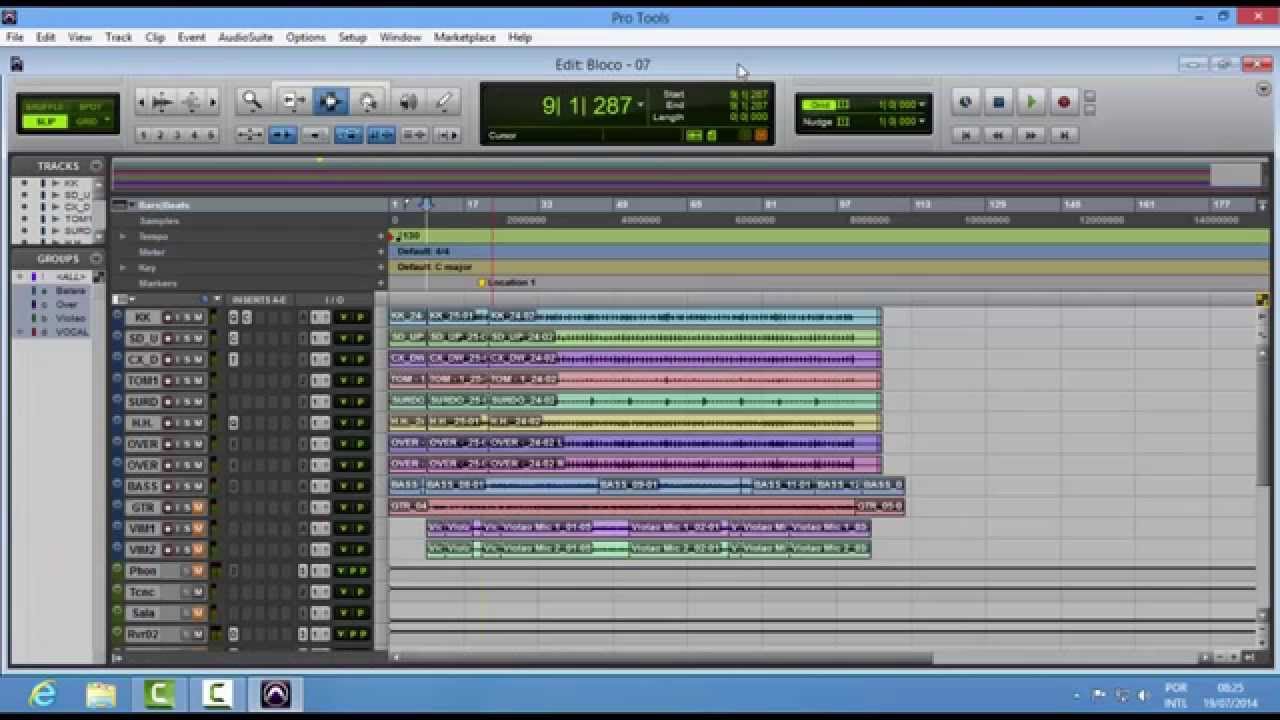
Task: Select the Pencil tool
Action: pos(444,101)
